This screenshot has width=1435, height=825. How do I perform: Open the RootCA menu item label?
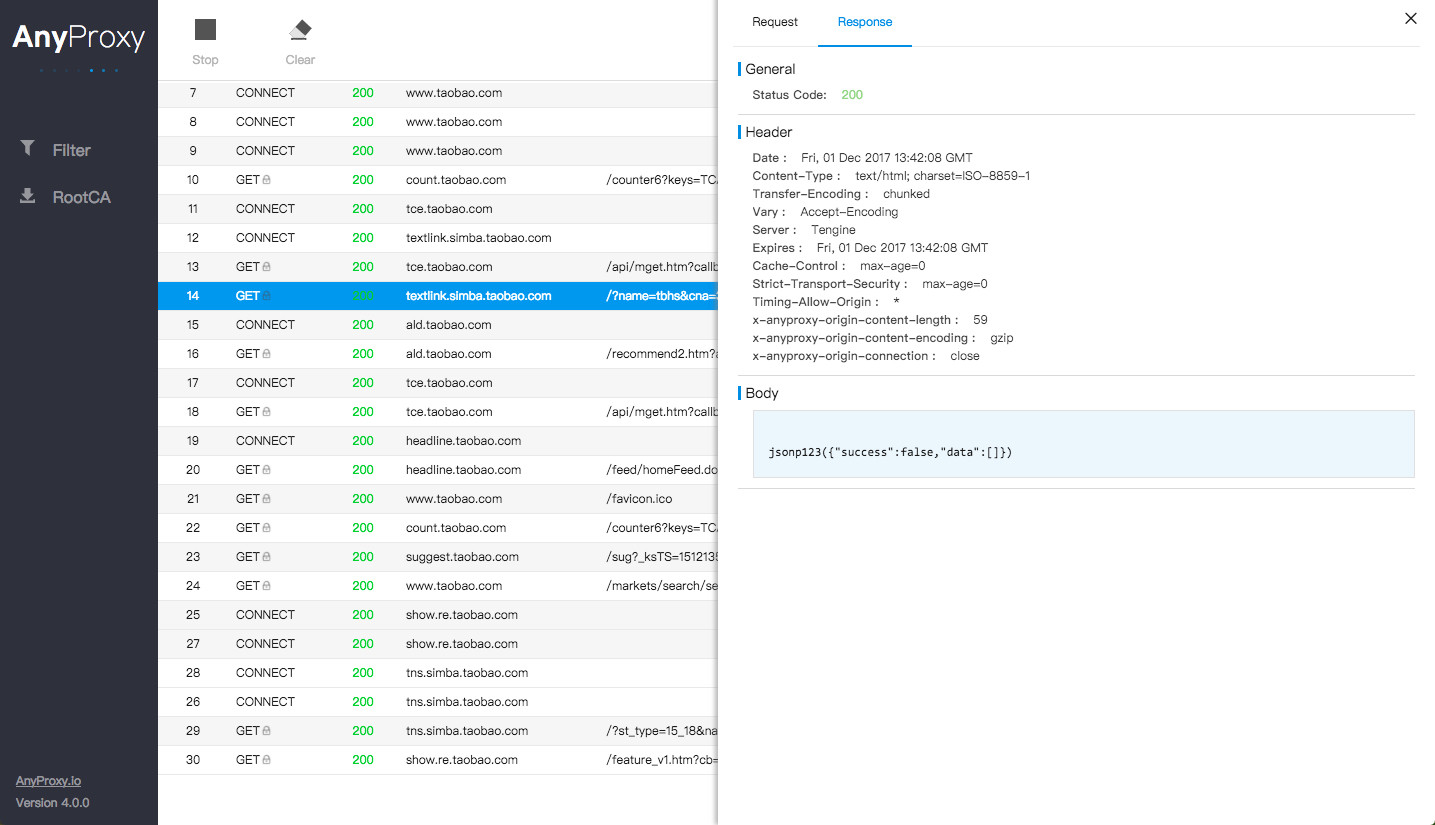point(81,197)
